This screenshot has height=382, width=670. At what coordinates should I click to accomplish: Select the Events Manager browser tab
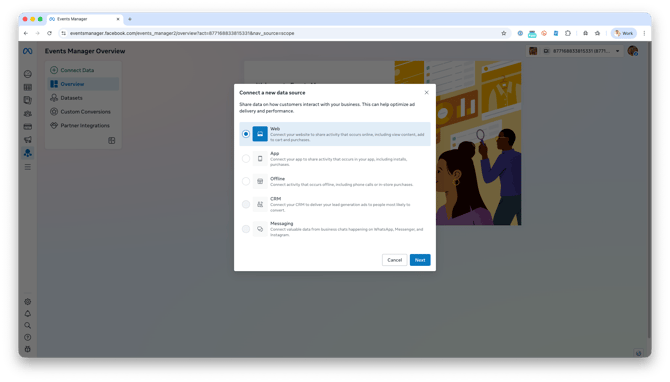(x=84, y=19)
